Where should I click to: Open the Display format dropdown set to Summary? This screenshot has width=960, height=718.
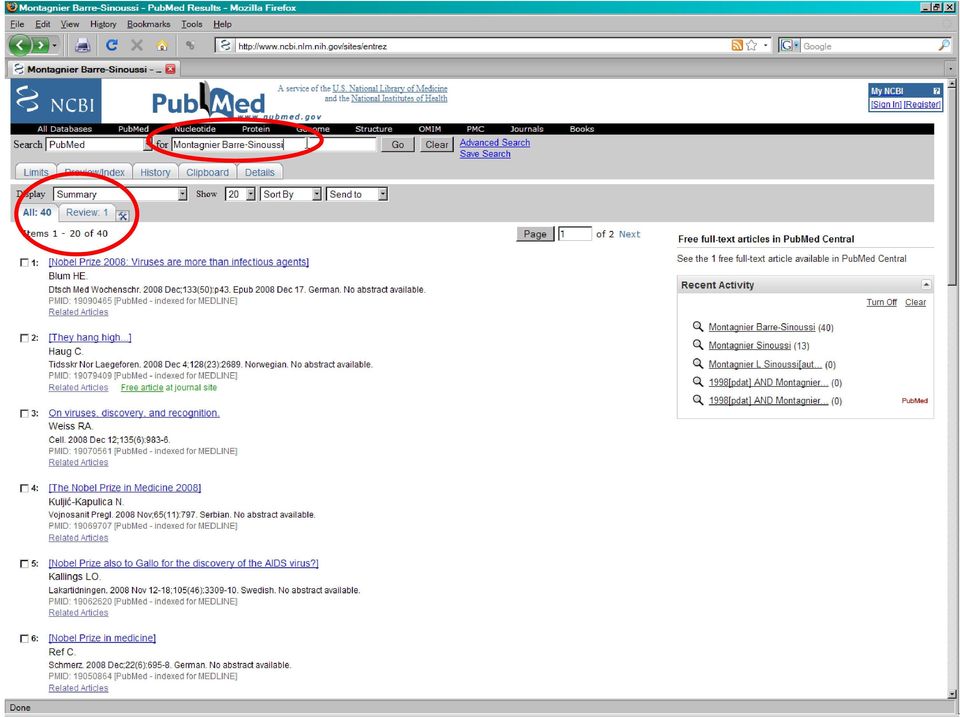[x=121, y=194]
